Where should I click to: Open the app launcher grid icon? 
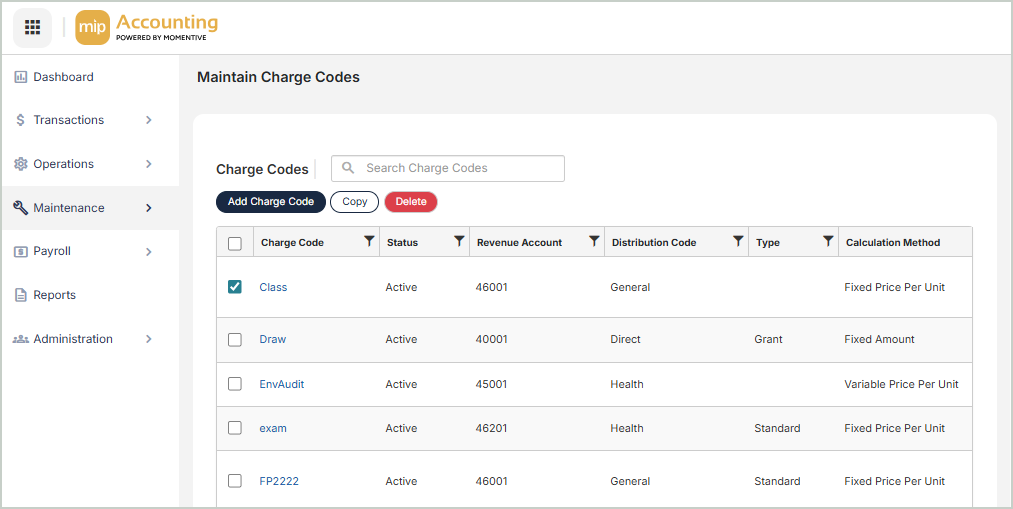(32, 27)
